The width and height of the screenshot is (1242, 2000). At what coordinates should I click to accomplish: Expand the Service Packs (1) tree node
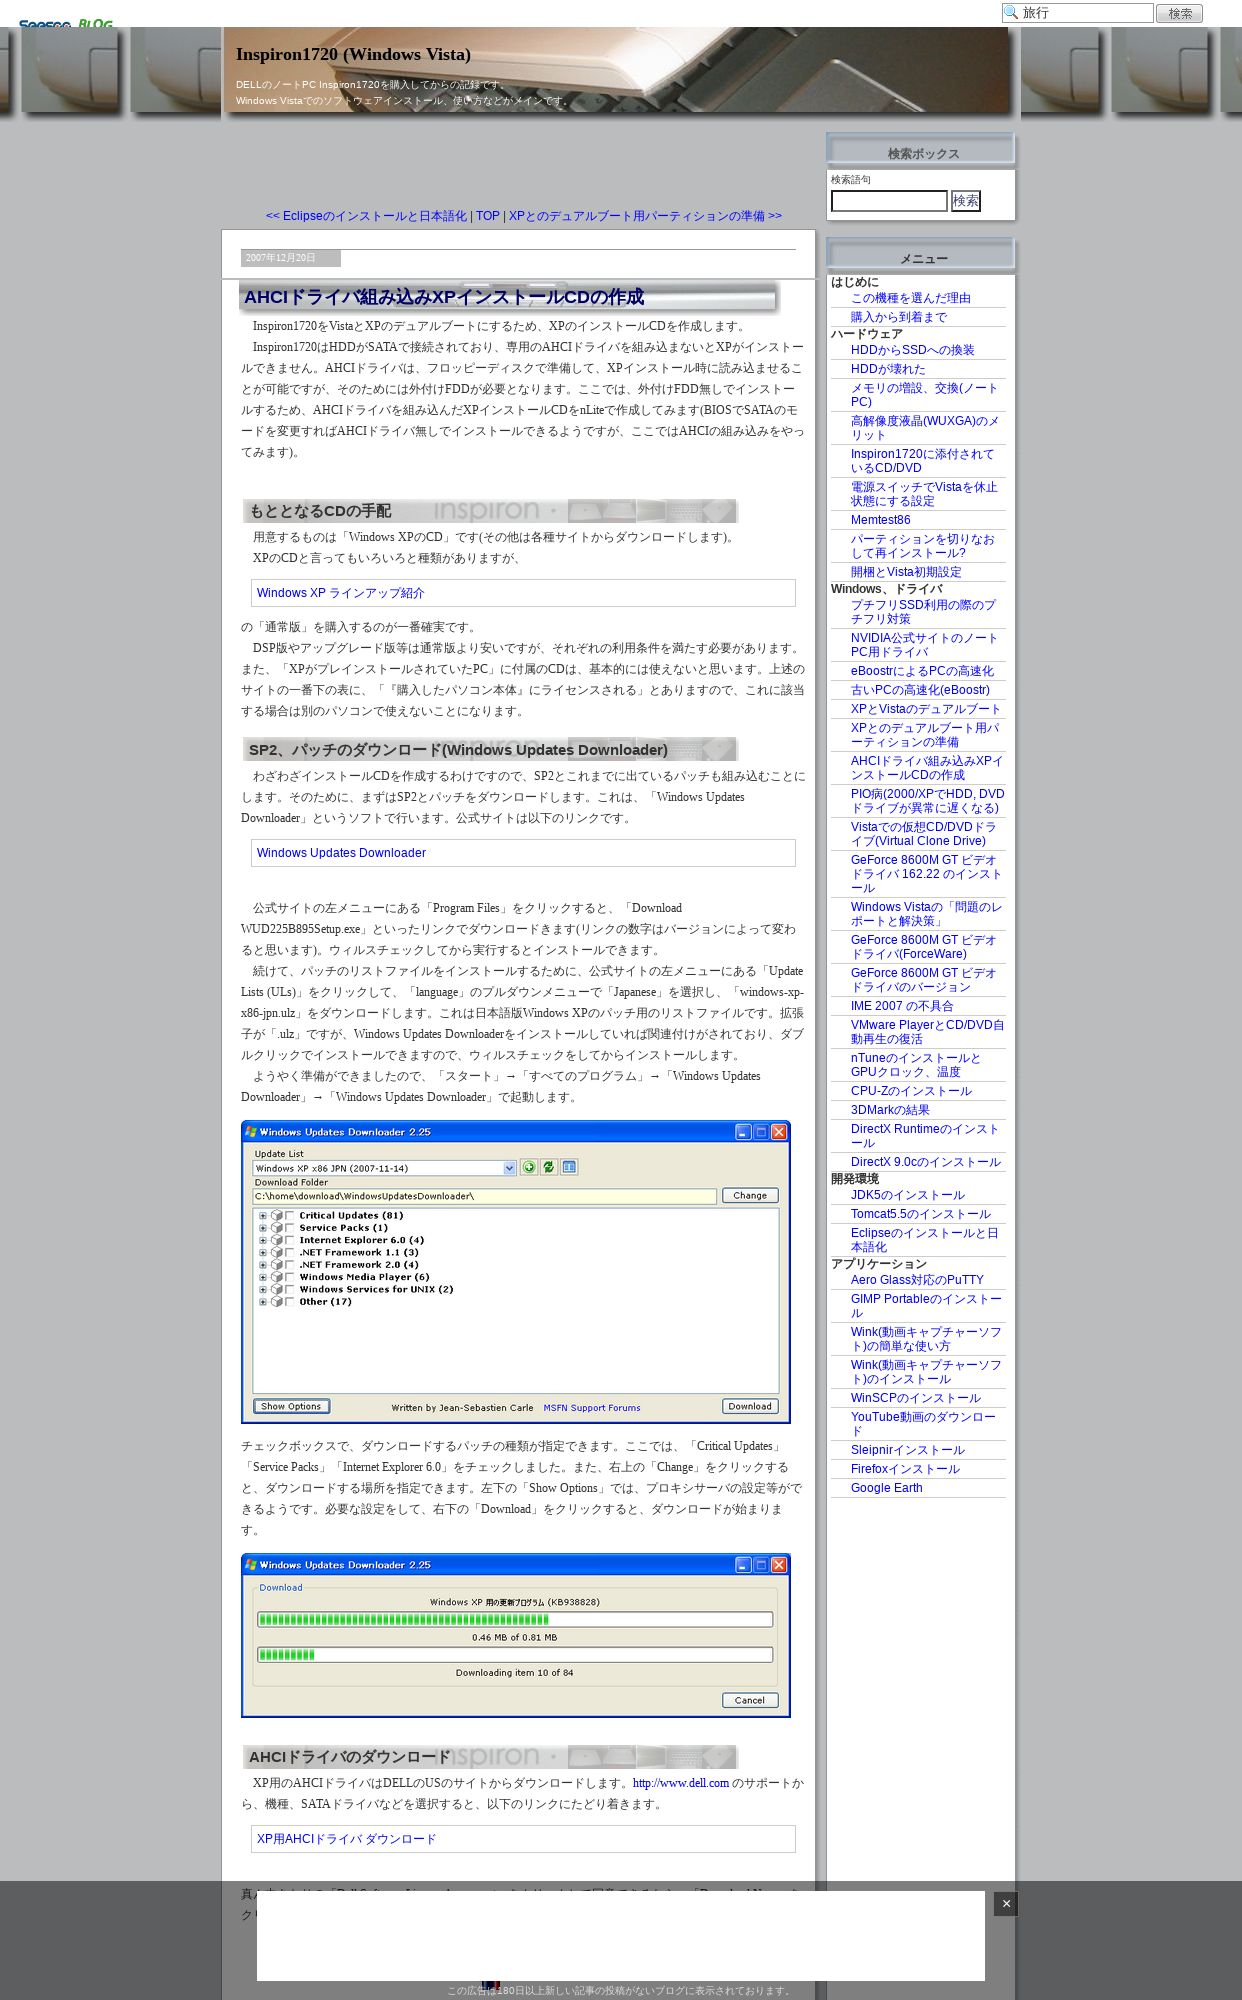pyautogui.click(x=263, y=1228)
